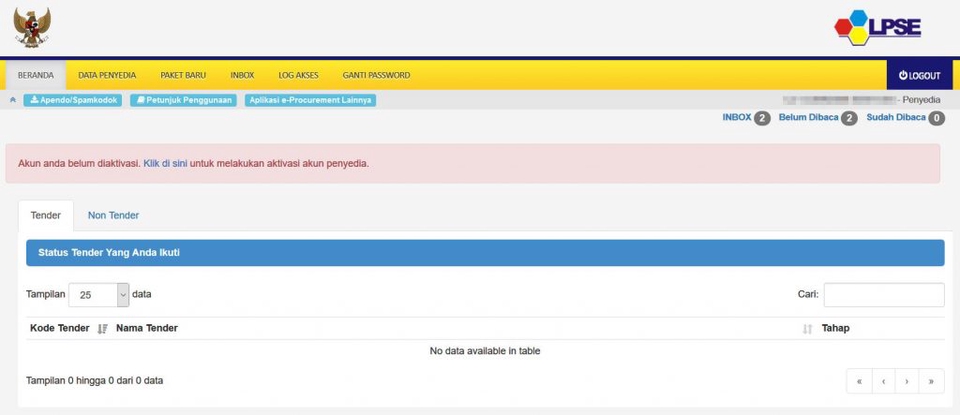Screen dimensions: 960x415
Task: Go to last page of table
Action: [931, 381]
